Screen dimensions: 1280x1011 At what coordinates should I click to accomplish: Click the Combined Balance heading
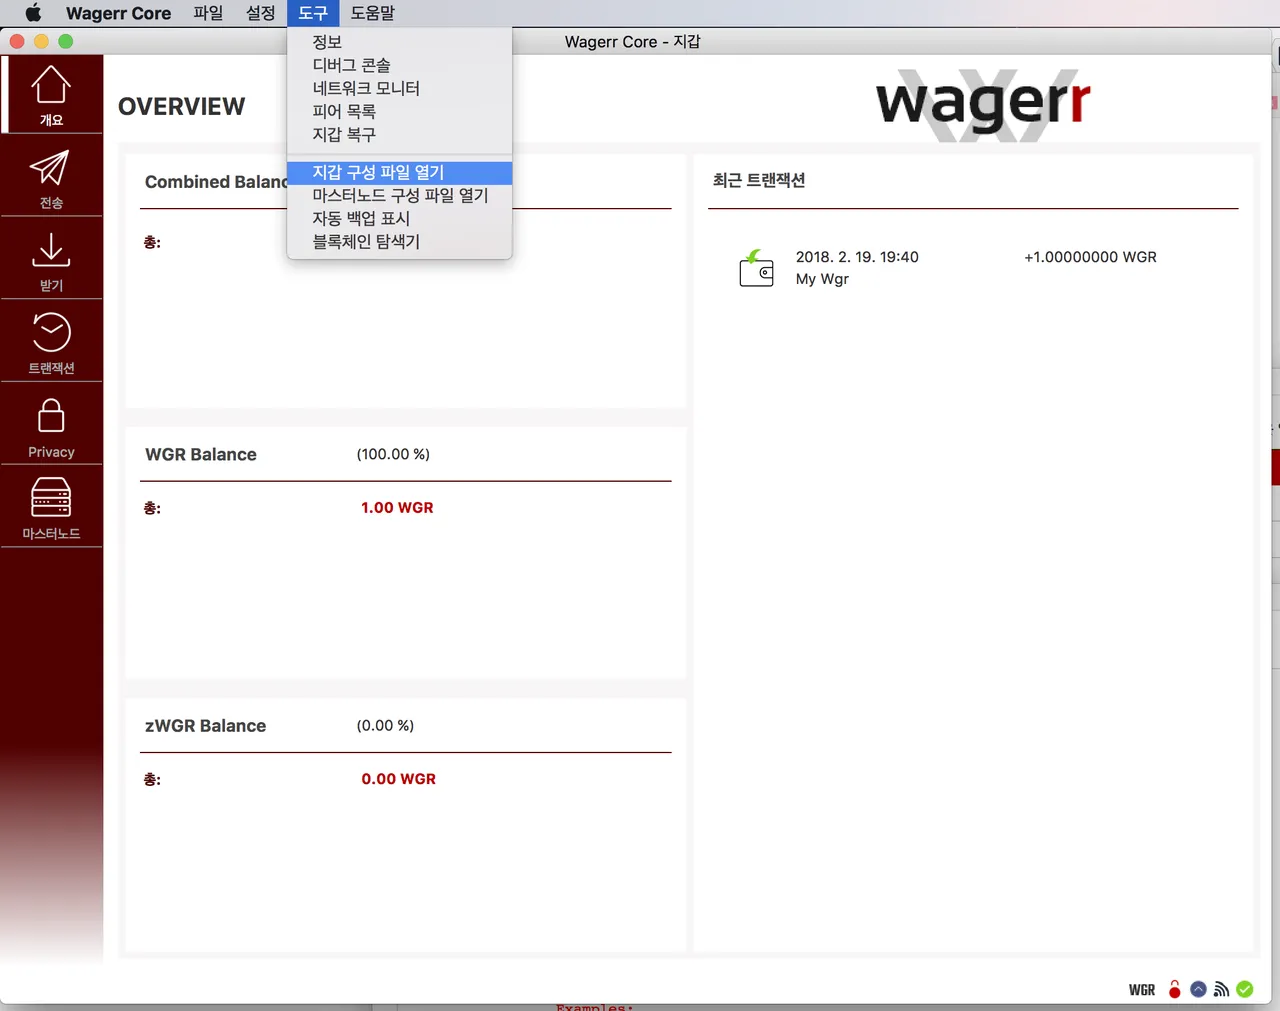pos(216,182)
